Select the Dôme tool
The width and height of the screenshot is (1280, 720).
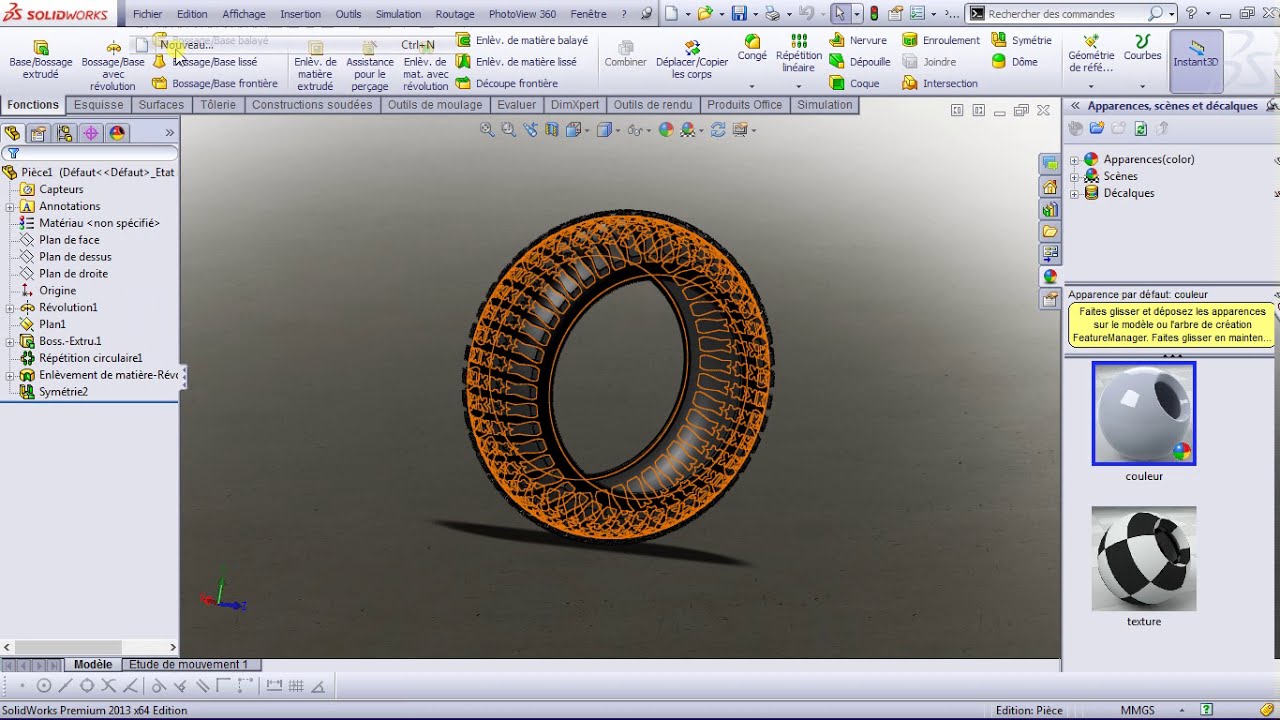pyautogui.click(x=1014, y=62)
